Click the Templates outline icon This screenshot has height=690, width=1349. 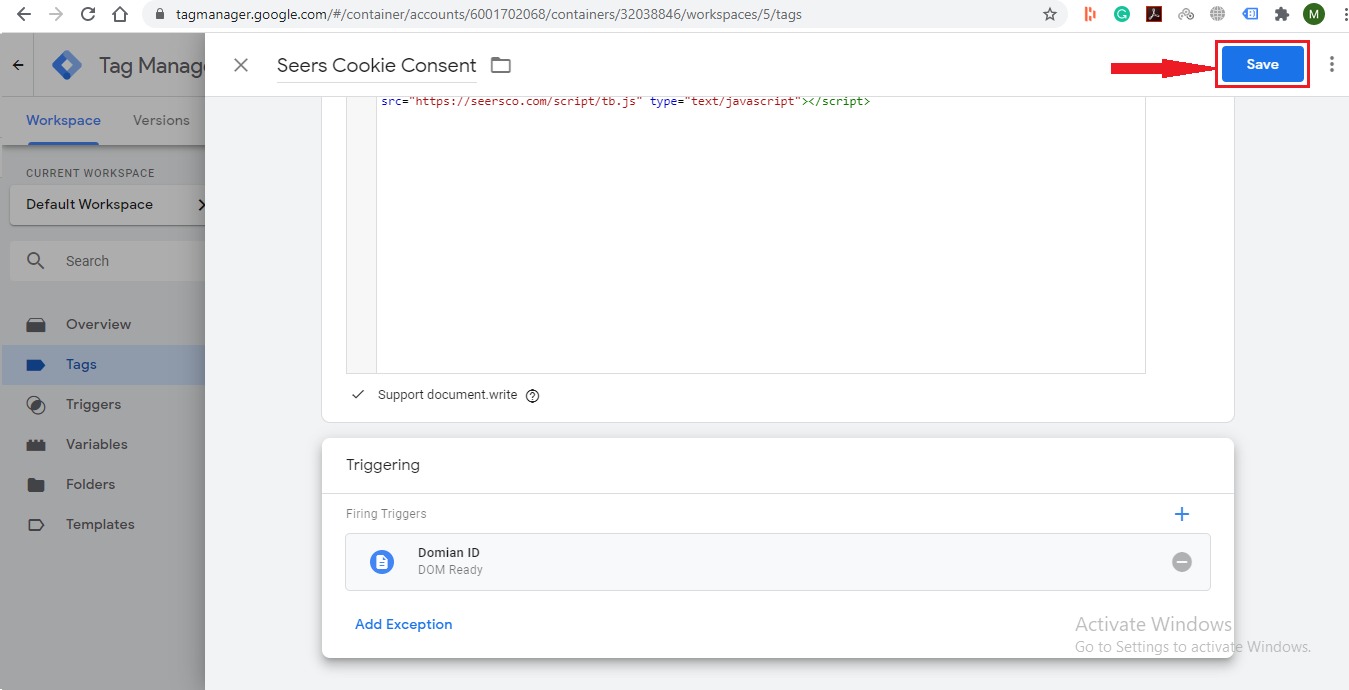36,524
